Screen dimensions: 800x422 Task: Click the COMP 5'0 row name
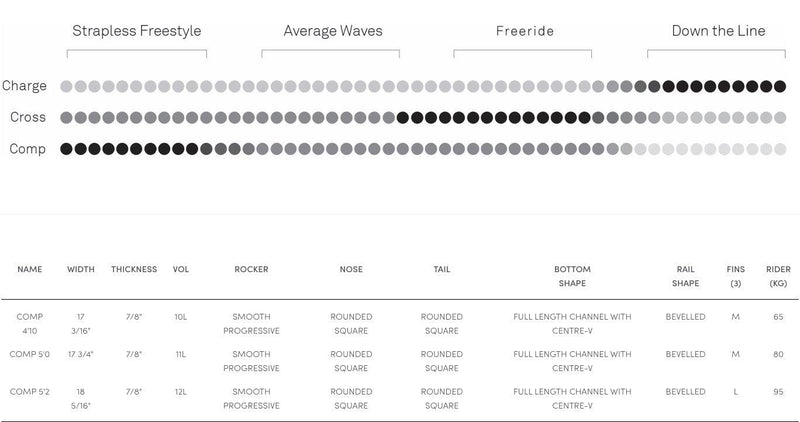(x=30, y=353)
